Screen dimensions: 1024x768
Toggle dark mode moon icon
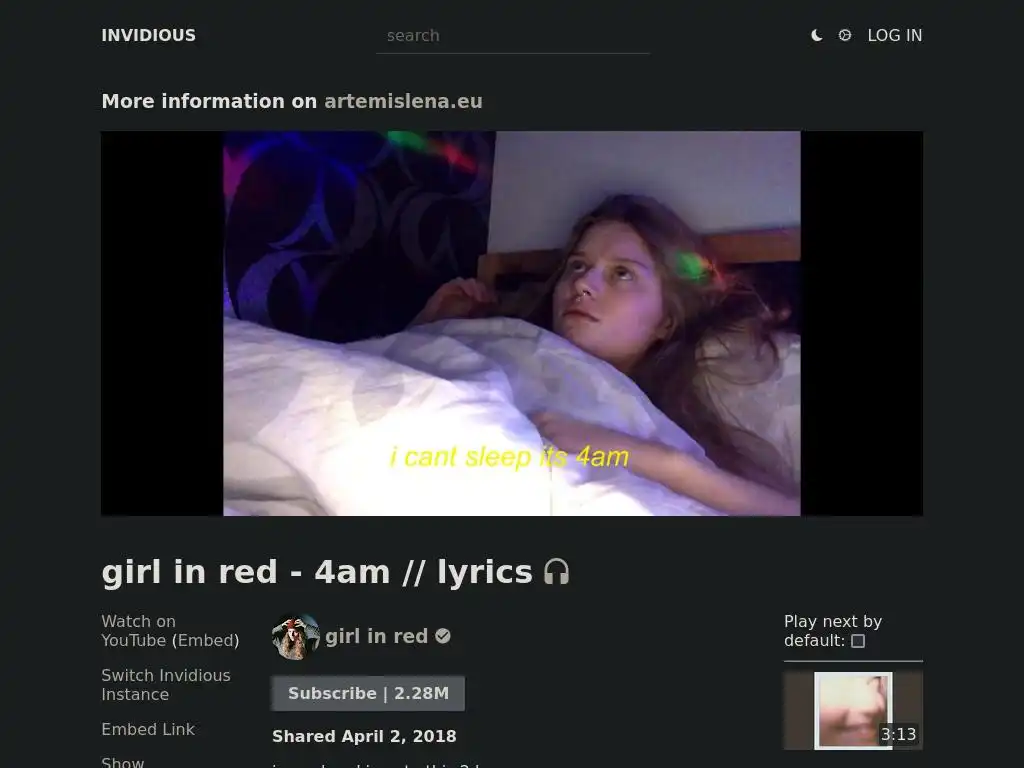tap(816, 35)
